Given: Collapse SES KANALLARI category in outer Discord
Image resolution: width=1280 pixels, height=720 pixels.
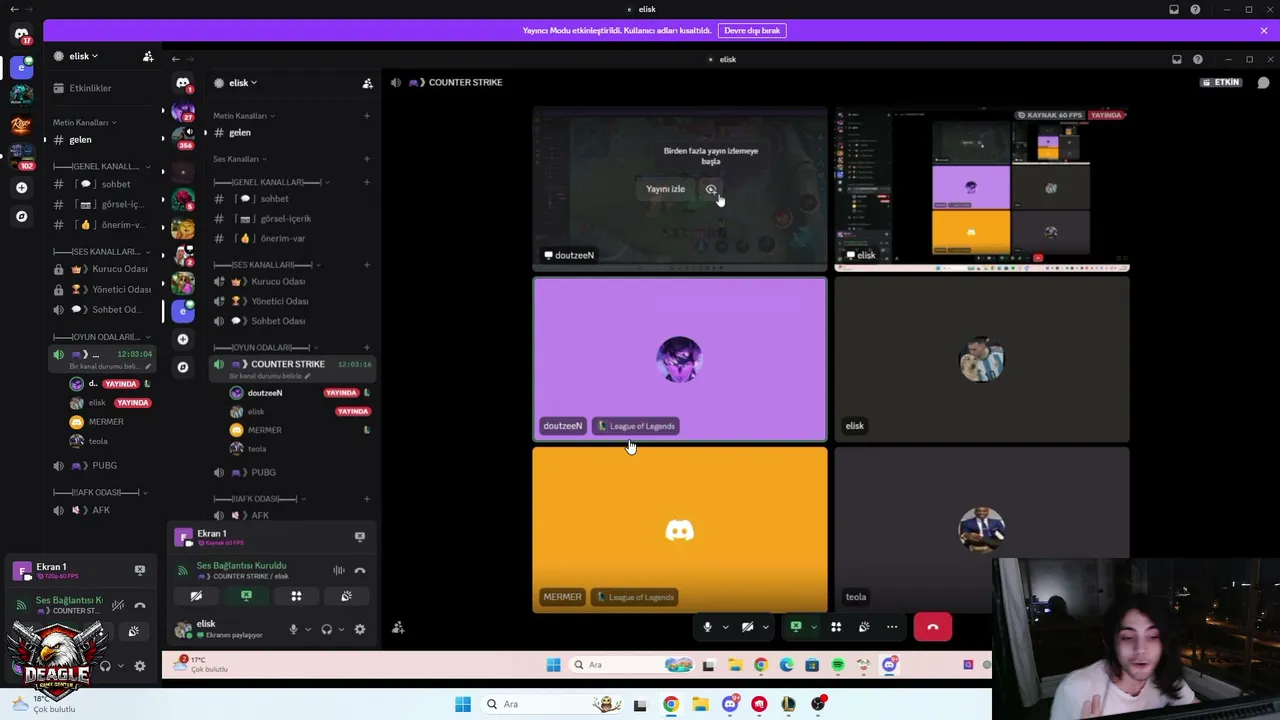Looking at the screenshot, I should [102, 252].
